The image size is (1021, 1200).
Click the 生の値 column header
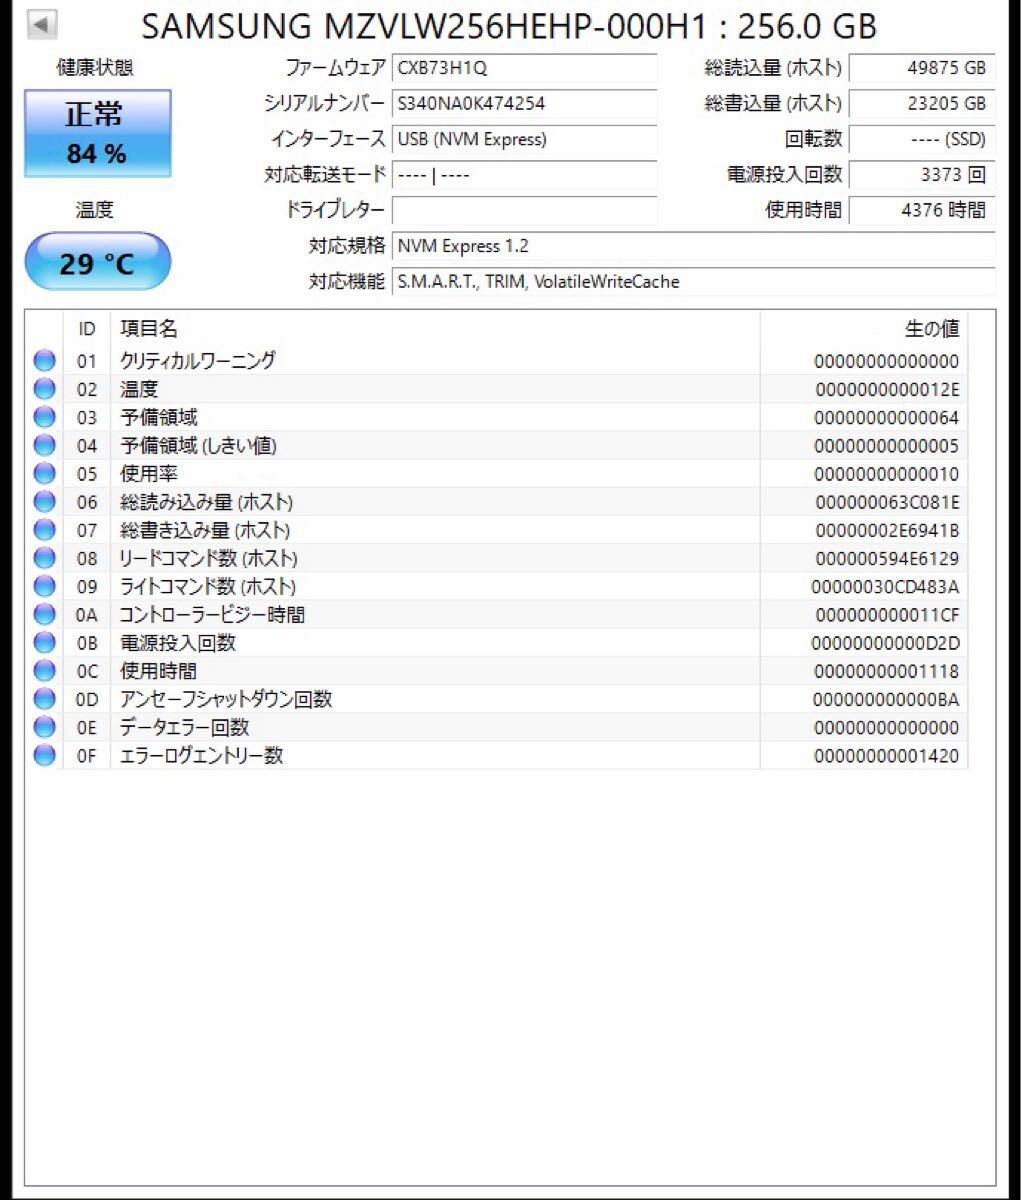pos(932,328)
